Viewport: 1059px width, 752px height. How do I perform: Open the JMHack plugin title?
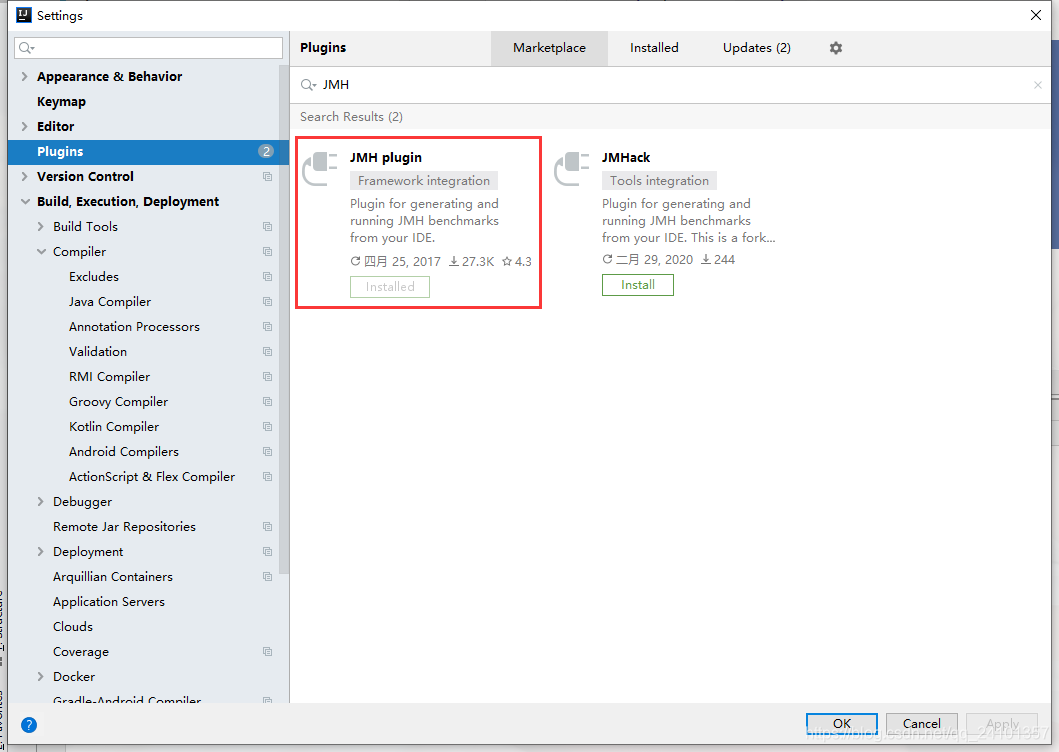[x=626, y=157]
